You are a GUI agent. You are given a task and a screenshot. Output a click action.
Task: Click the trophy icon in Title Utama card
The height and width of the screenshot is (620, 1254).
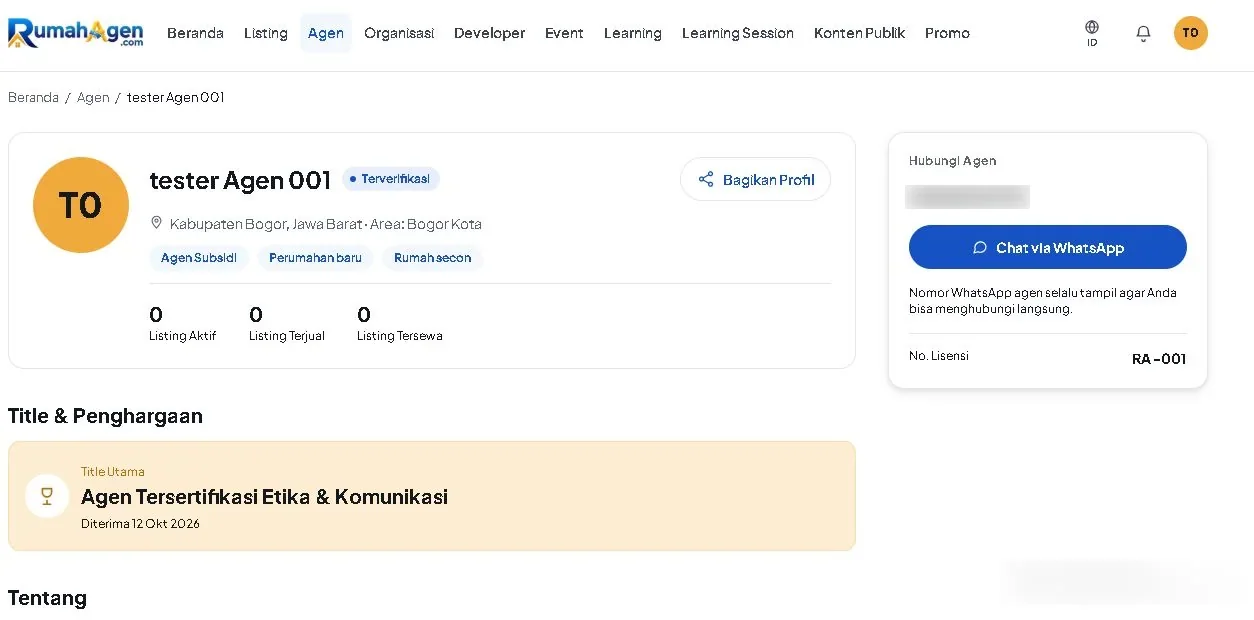click(47, 496)
